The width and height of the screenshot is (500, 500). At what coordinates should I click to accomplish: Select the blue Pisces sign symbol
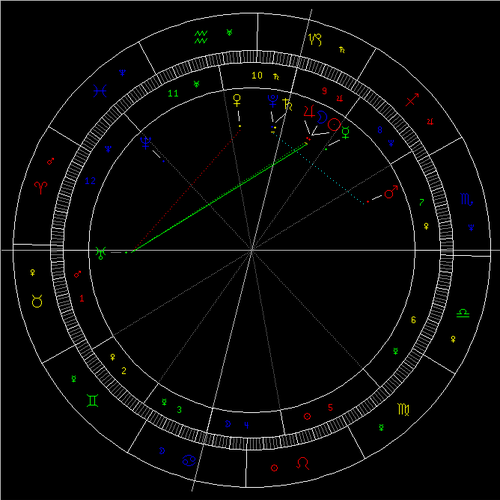coord(100,91)
